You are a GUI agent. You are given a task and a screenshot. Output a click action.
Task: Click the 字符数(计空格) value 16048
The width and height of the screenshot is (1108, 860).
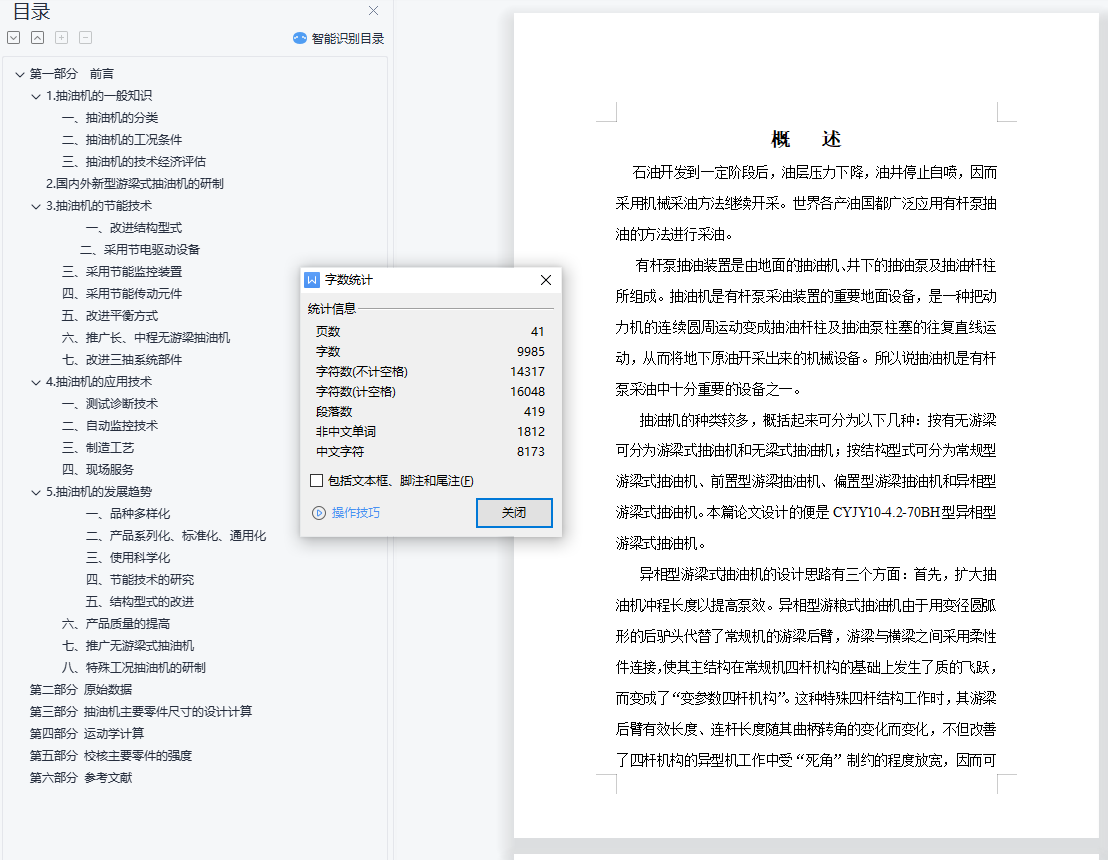527,391
